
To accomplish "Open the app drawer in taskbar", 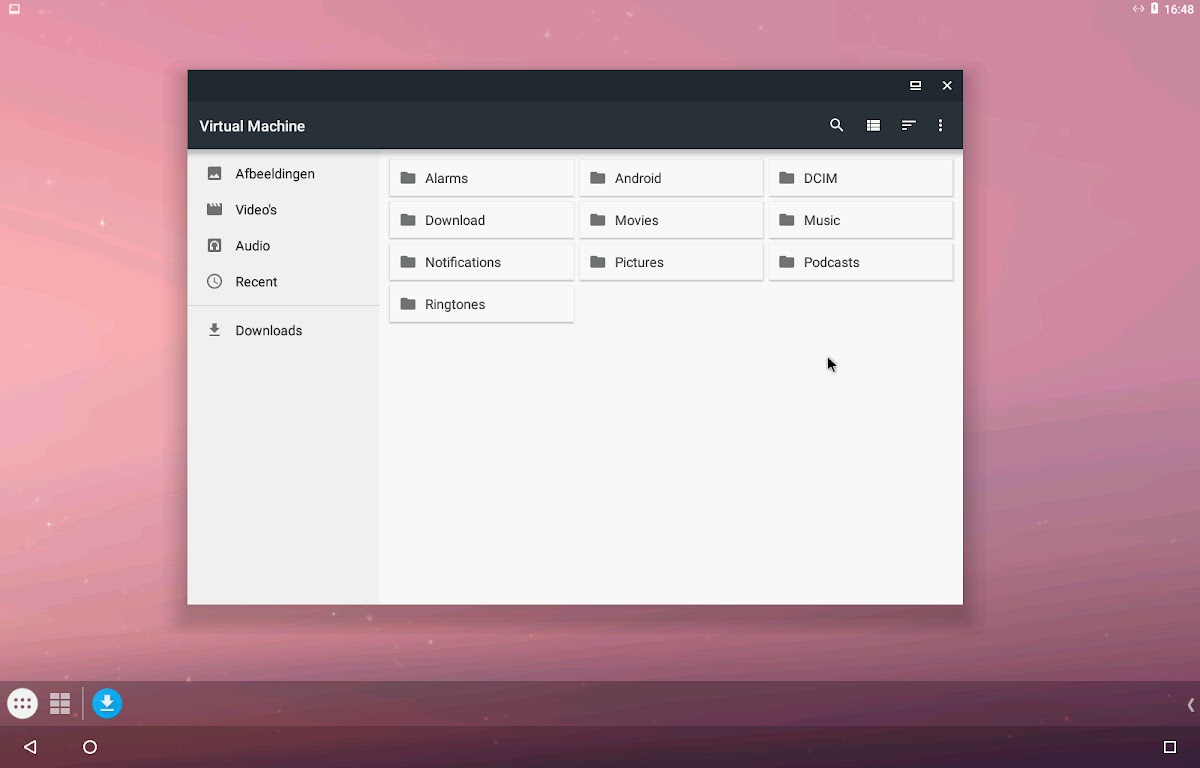I will click(x=22, y=704).
